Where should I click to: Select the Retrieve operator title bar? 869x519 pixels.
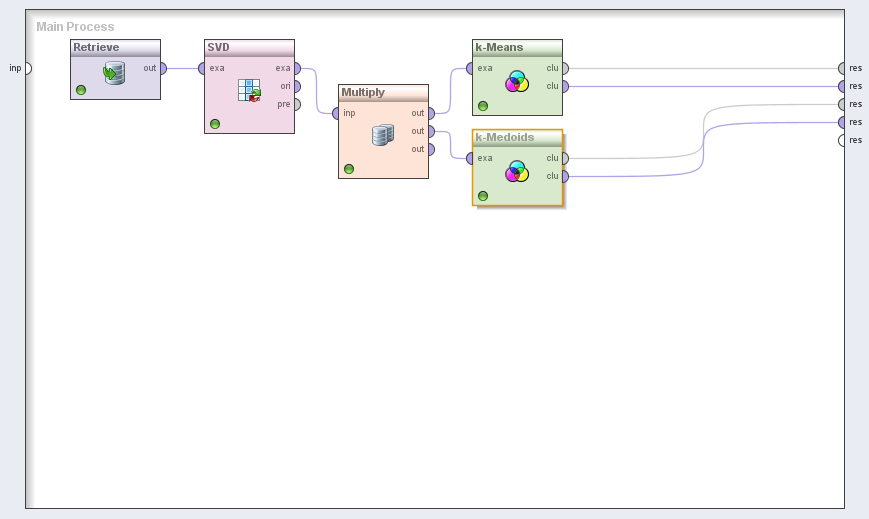(x=115, y=48)
